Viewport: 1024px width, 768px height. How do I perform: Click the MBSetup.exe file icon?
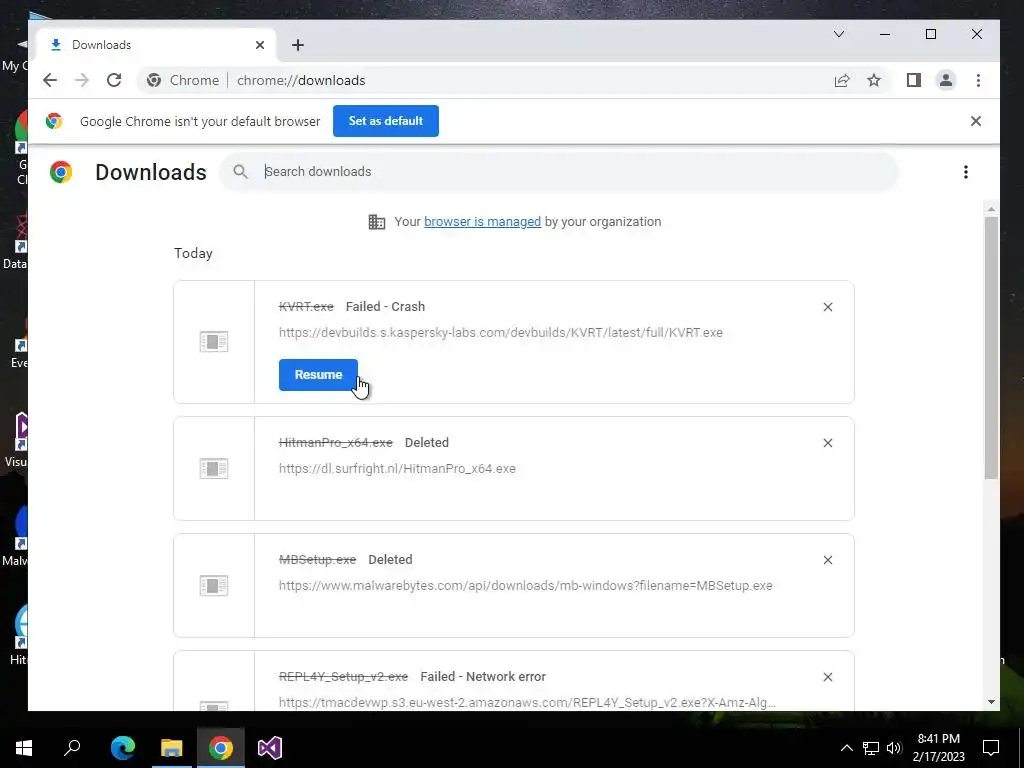point(214,585)
